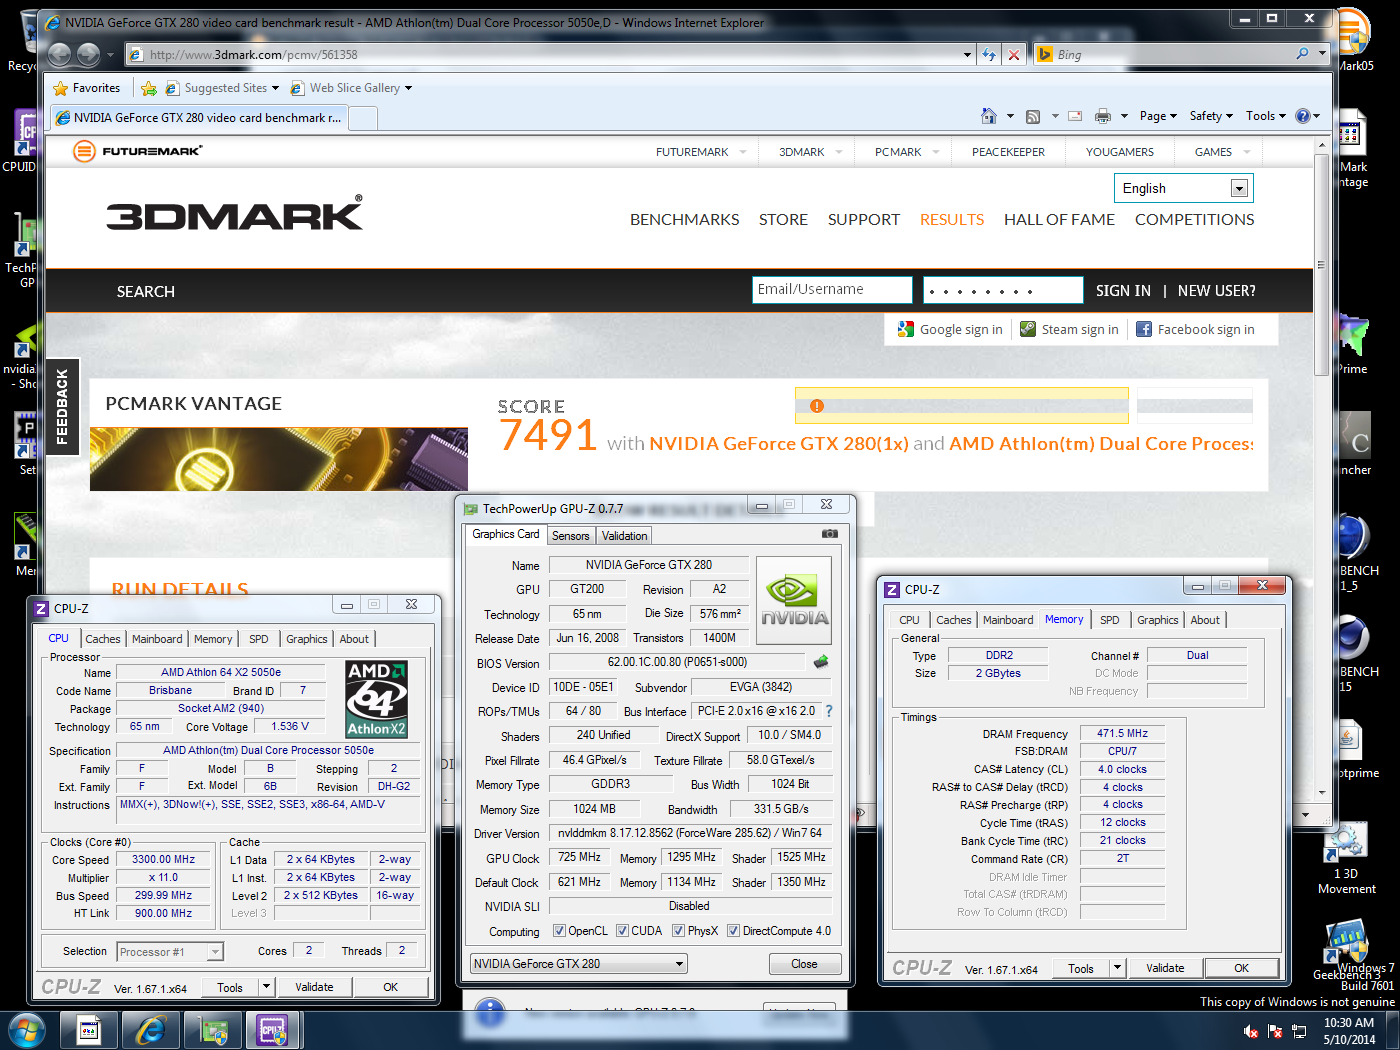Screen dimensions: 1400x1050
Task: Click the Print icon in IE toolbar
Action: pos(1103,116)
